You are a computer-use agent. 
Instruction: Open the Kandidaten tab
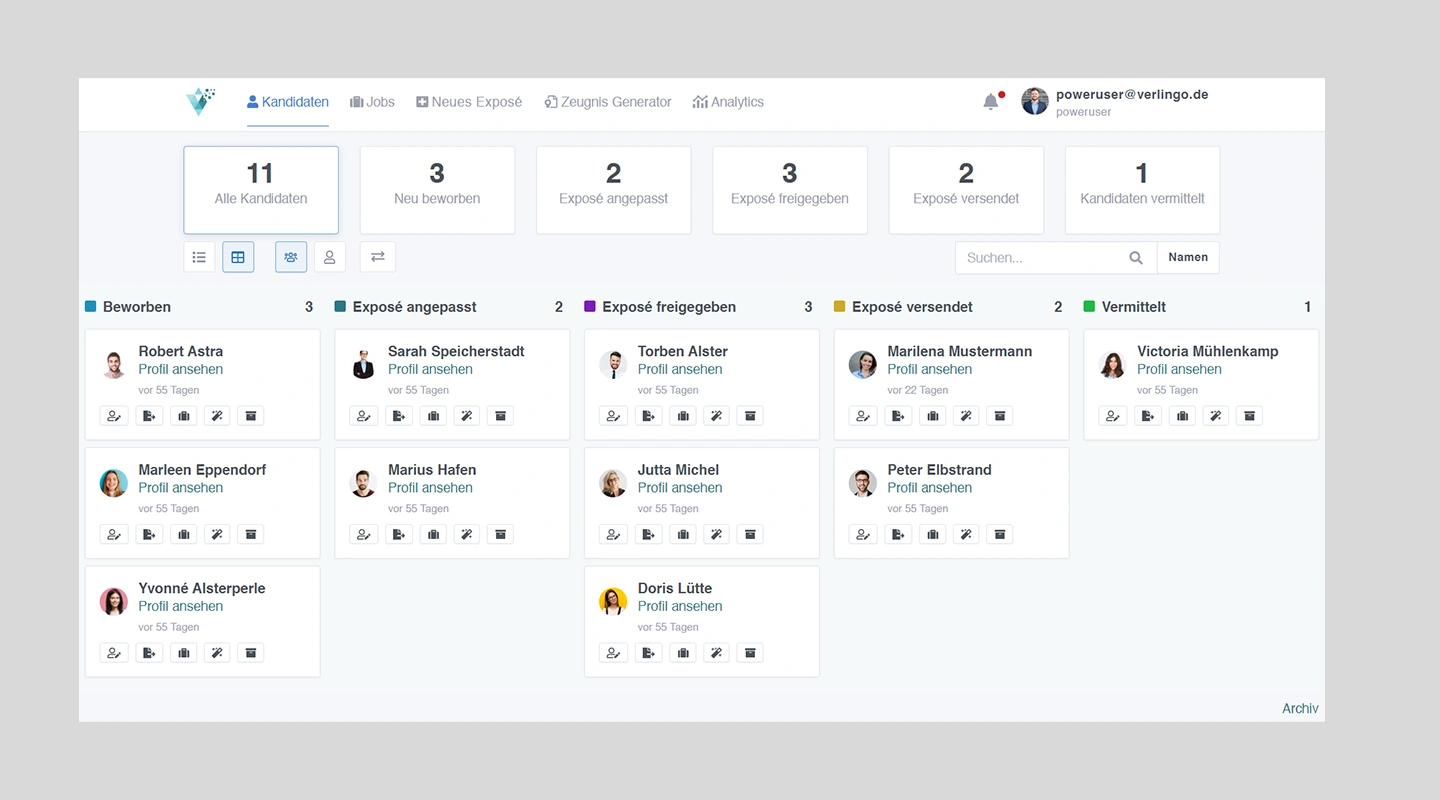[x=288, y=102]
